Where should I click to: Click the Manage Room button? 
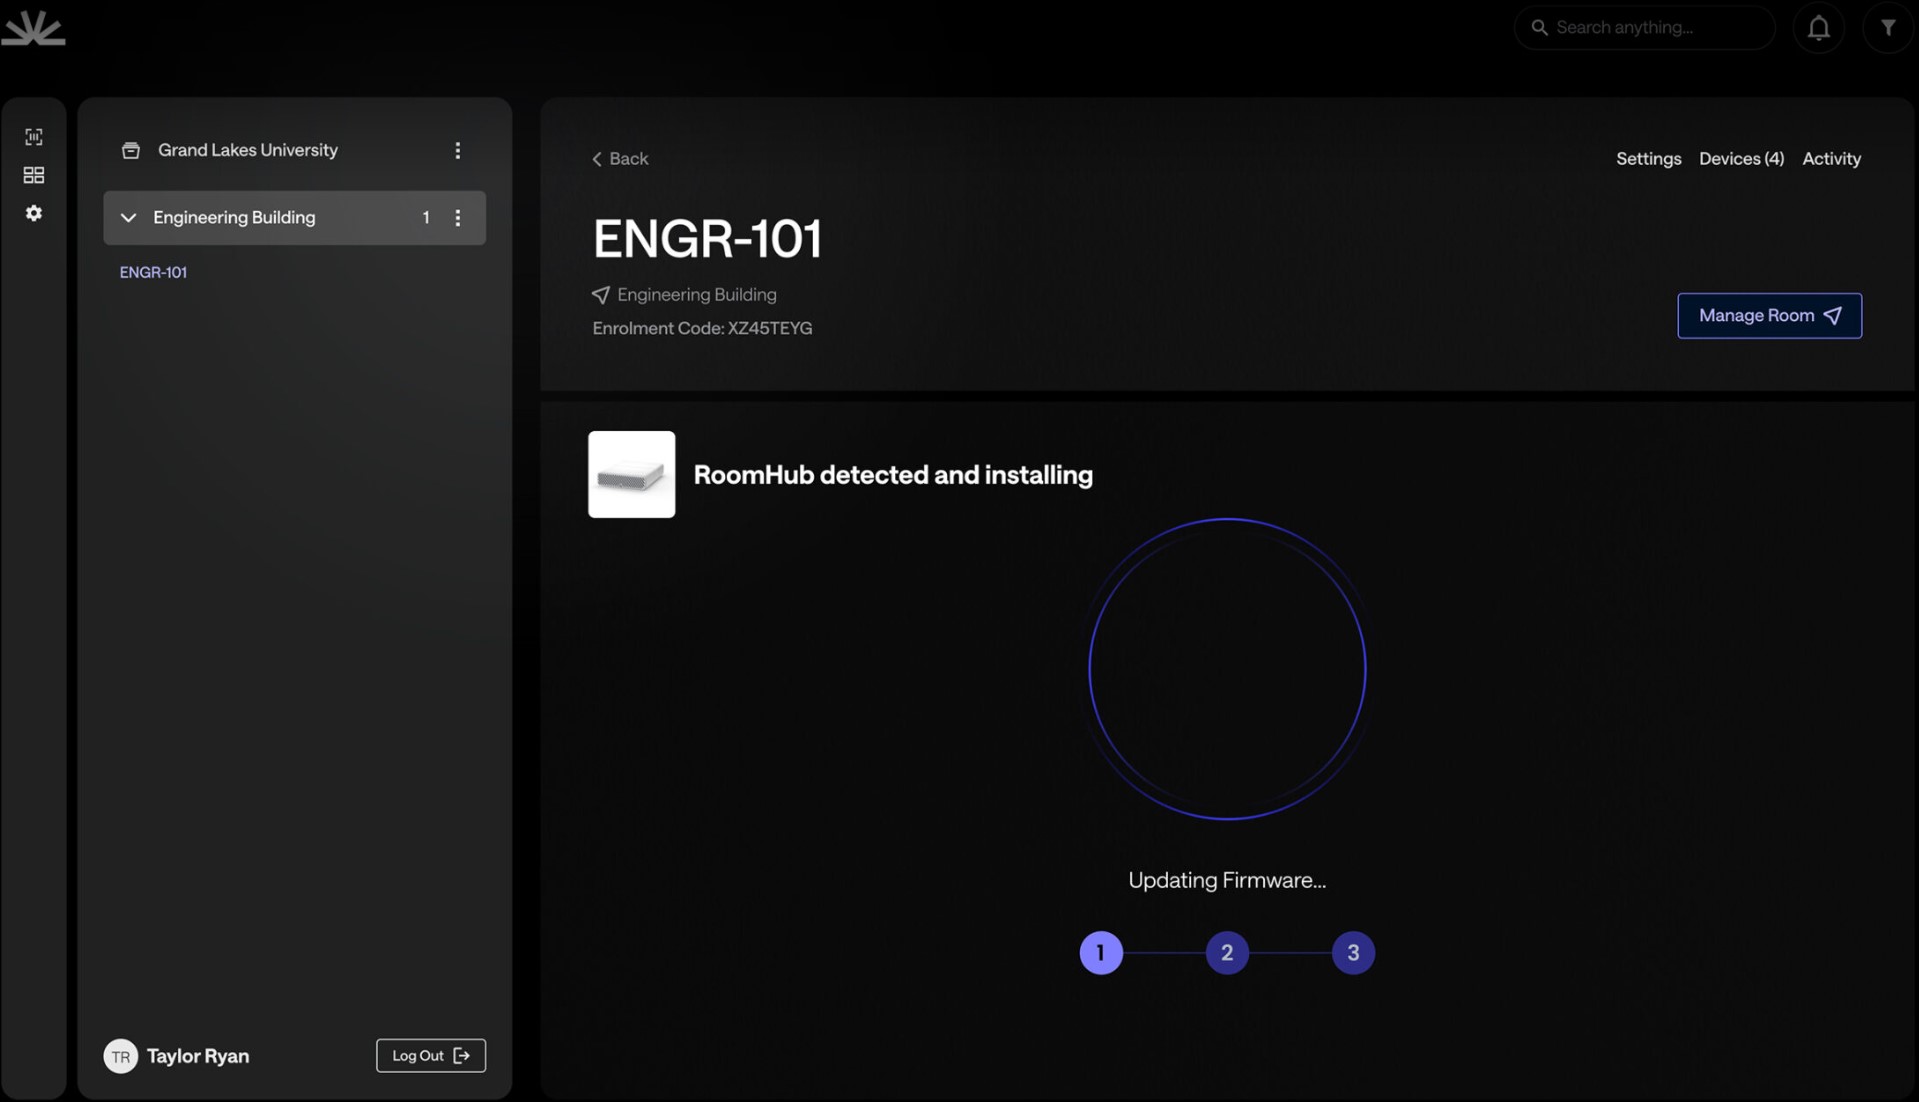coord(1768,316)
